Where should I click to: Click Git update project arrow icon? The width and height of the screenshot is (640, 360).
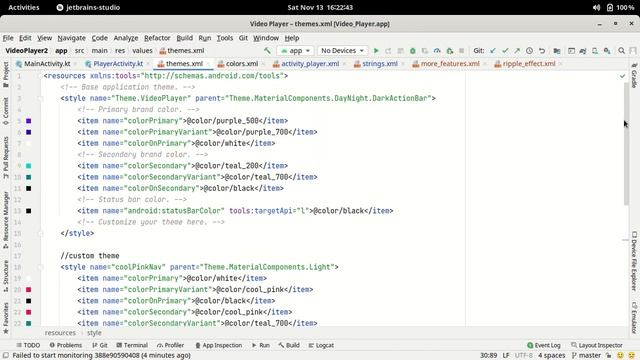[493, 51]
